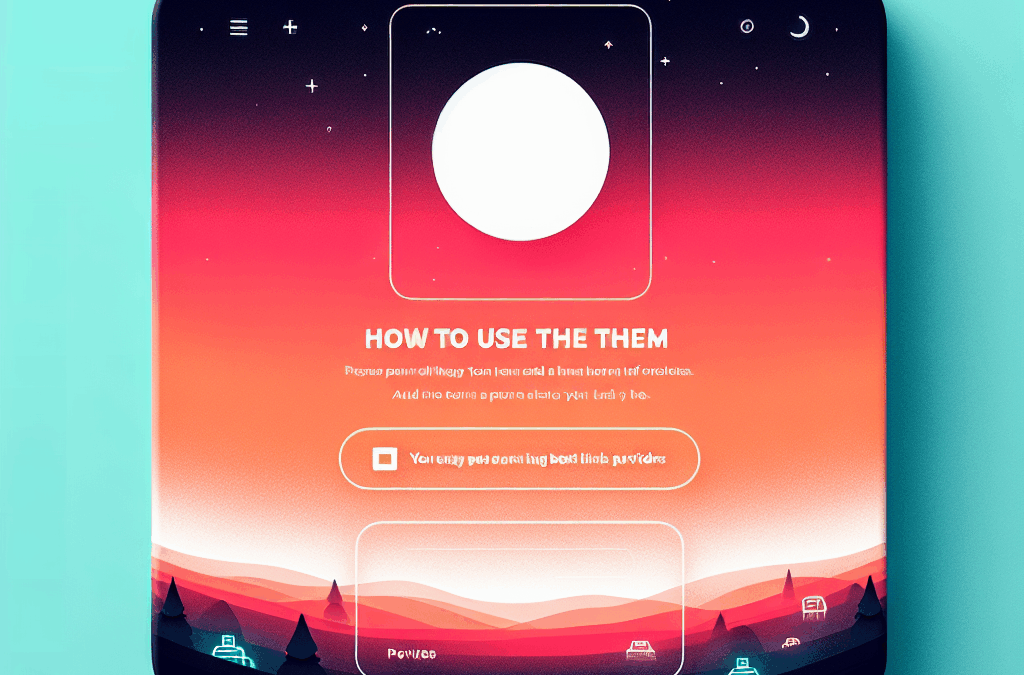The image size is (1024, 675).
Task: Select the teal house icon at the bottom right
Action: [742, 666]
